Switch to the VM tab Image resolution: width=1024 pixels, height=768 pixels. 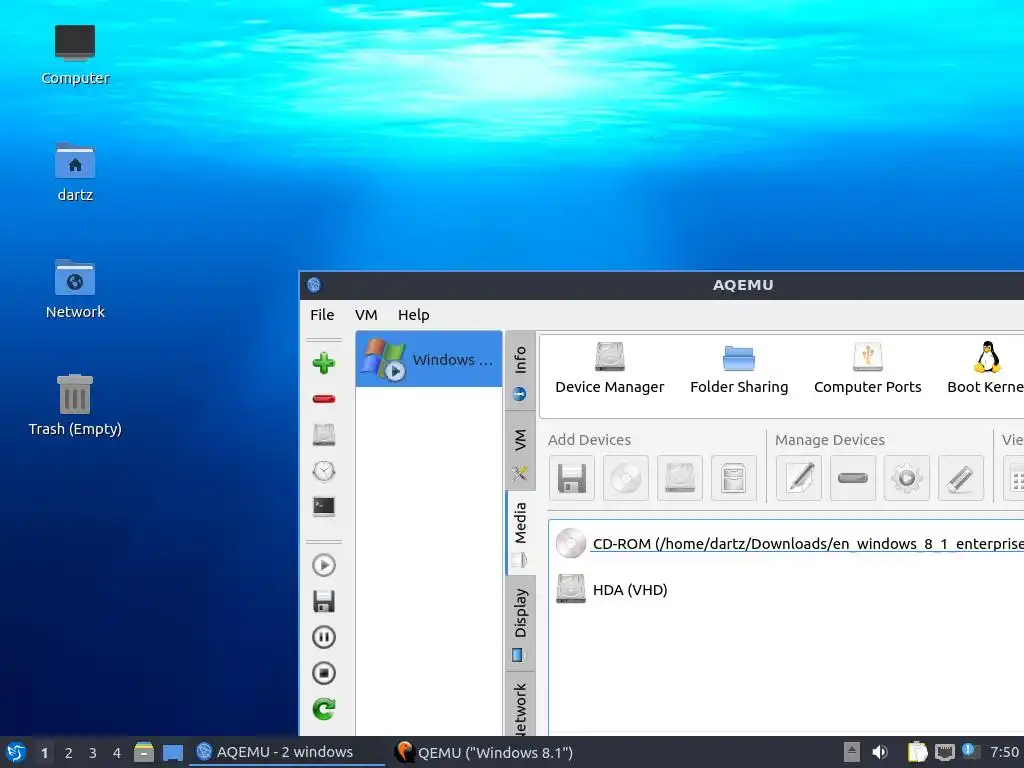pyautogui.click(x=520, y=453)
